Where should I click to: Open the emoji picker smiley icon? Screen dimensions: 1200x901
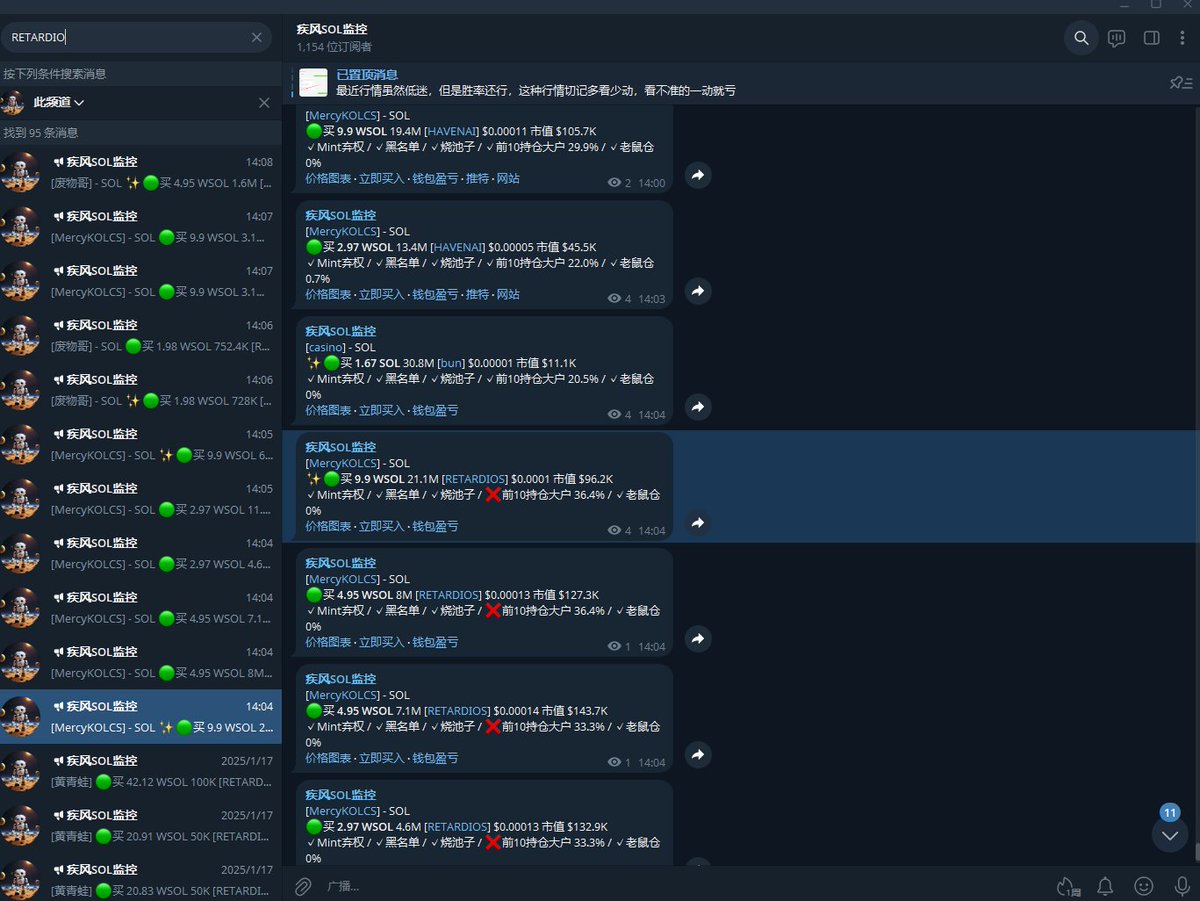1143,885
